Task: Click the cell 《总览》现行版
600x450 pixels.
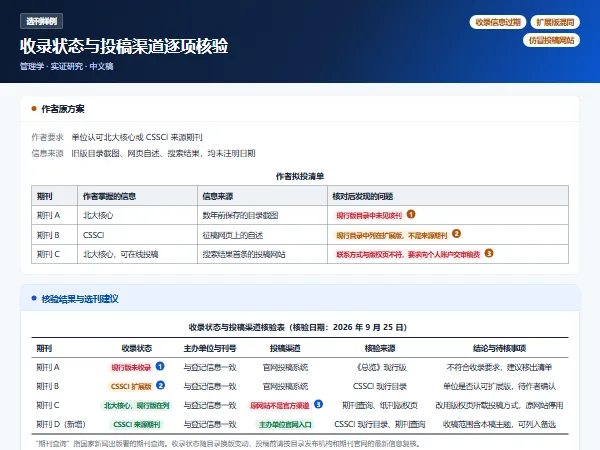Action: click(380, 367)
